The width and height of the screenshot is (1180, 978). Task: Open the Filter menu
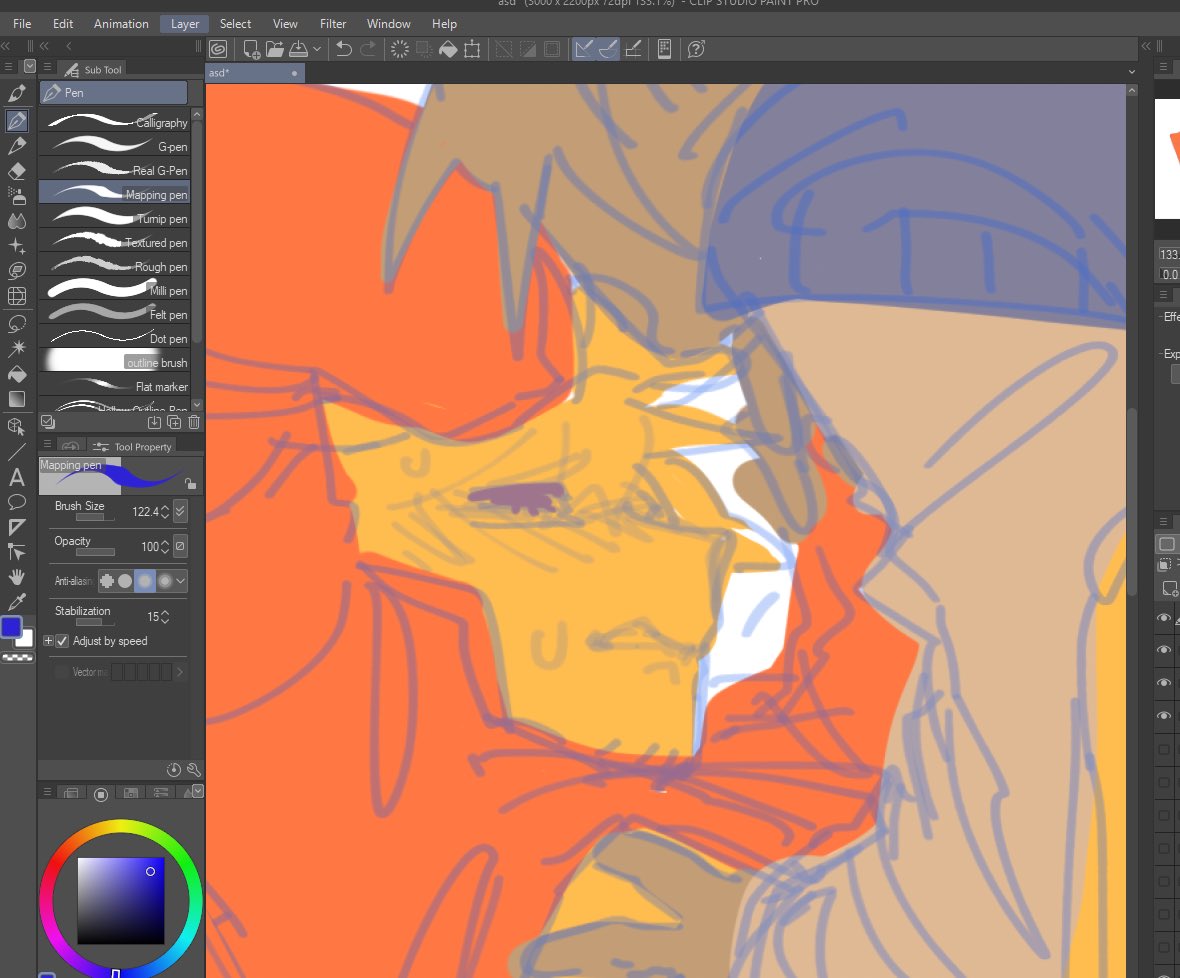tap(333, 24)
